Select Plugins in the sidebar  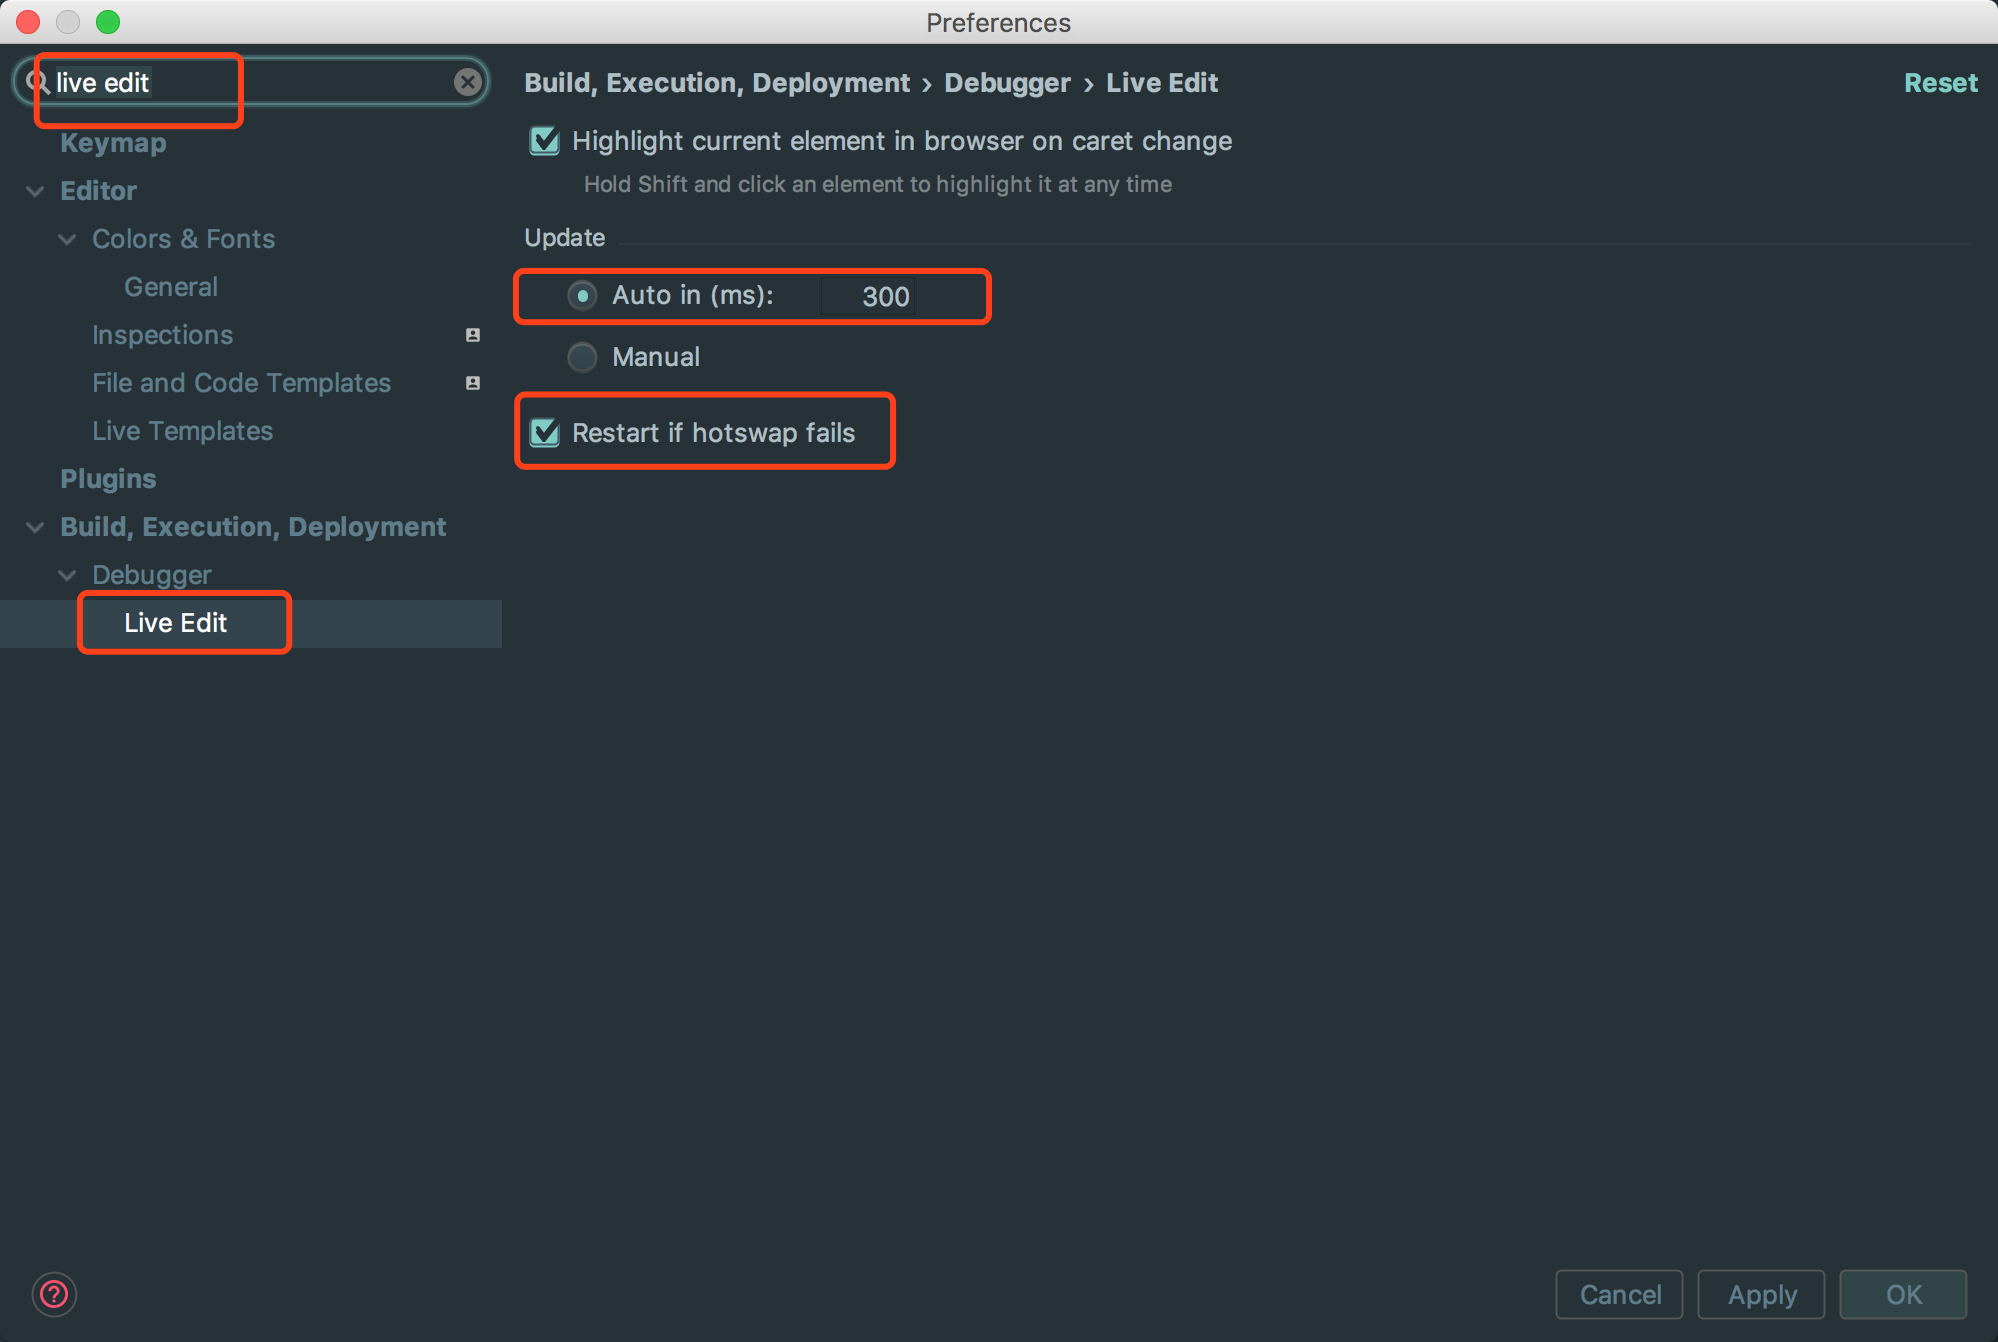pos(108,479)
